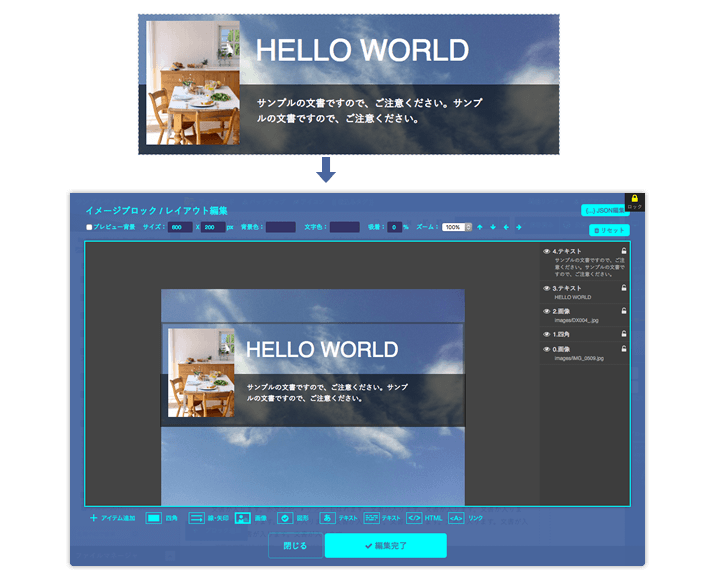Enable the プレビュー背景 checkbox
Image resolution: width=720 pixels, height=580 pixels.
coord(89,227)
